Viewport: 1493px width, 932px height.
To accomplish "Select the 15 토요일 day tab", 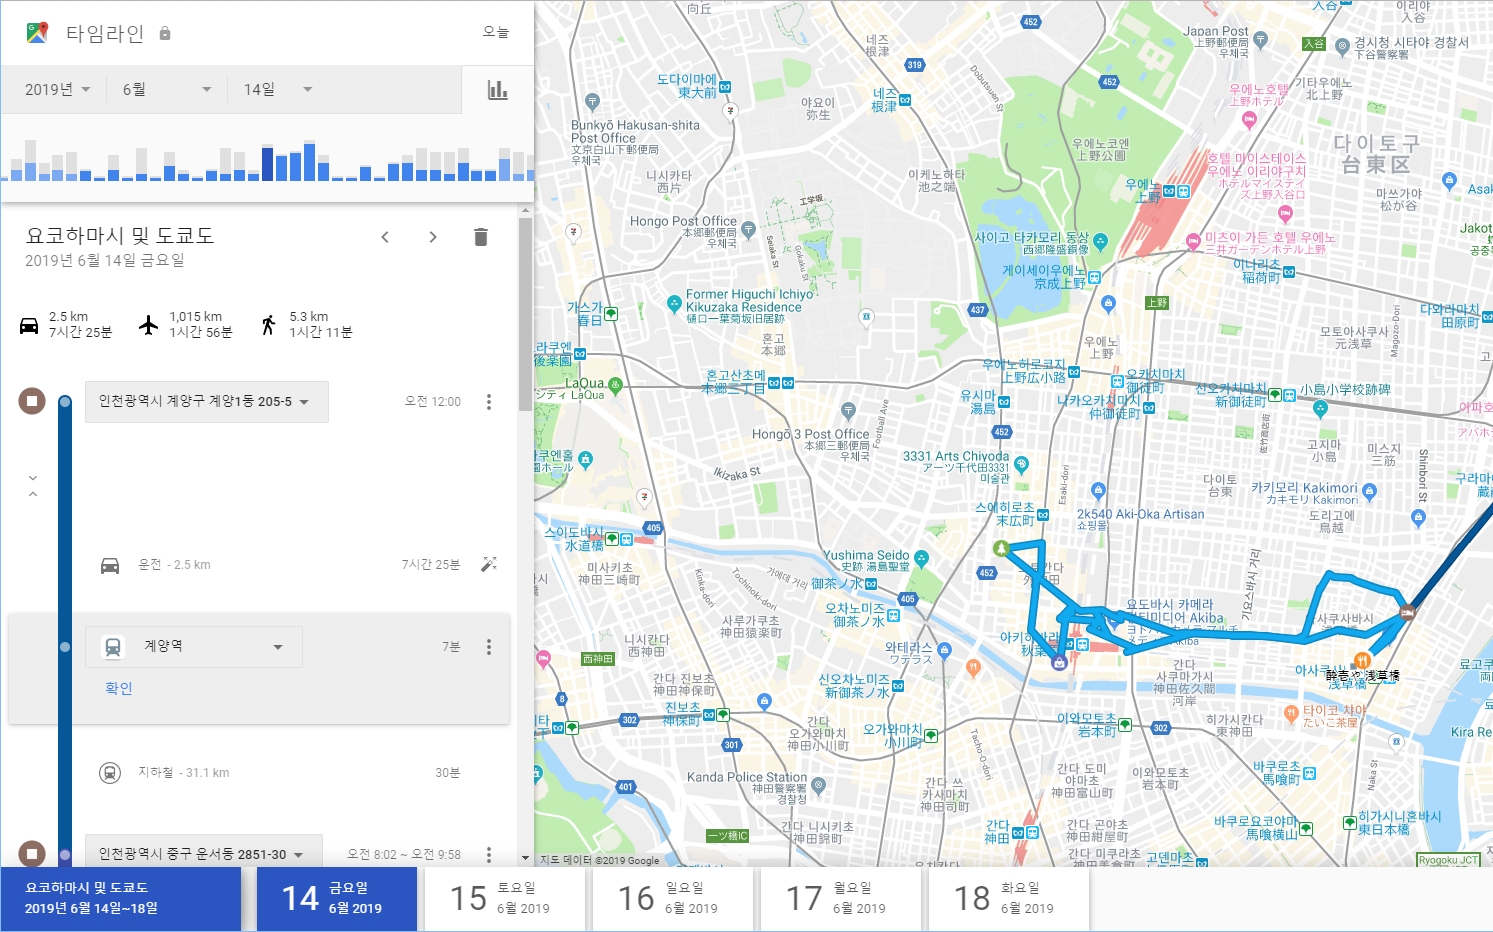I will (505, 899).
